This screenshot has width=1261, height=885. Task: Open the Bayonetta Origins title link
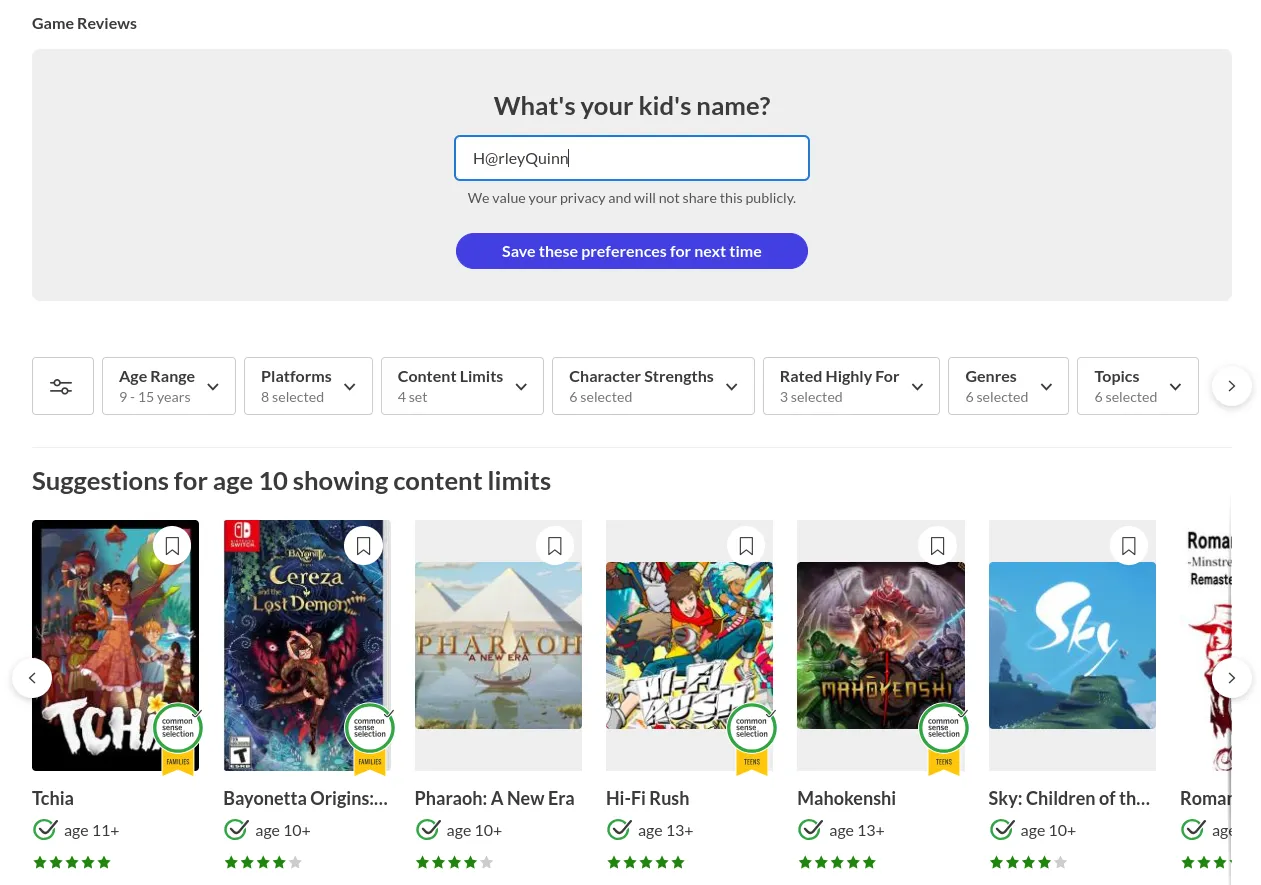[305, 798]
